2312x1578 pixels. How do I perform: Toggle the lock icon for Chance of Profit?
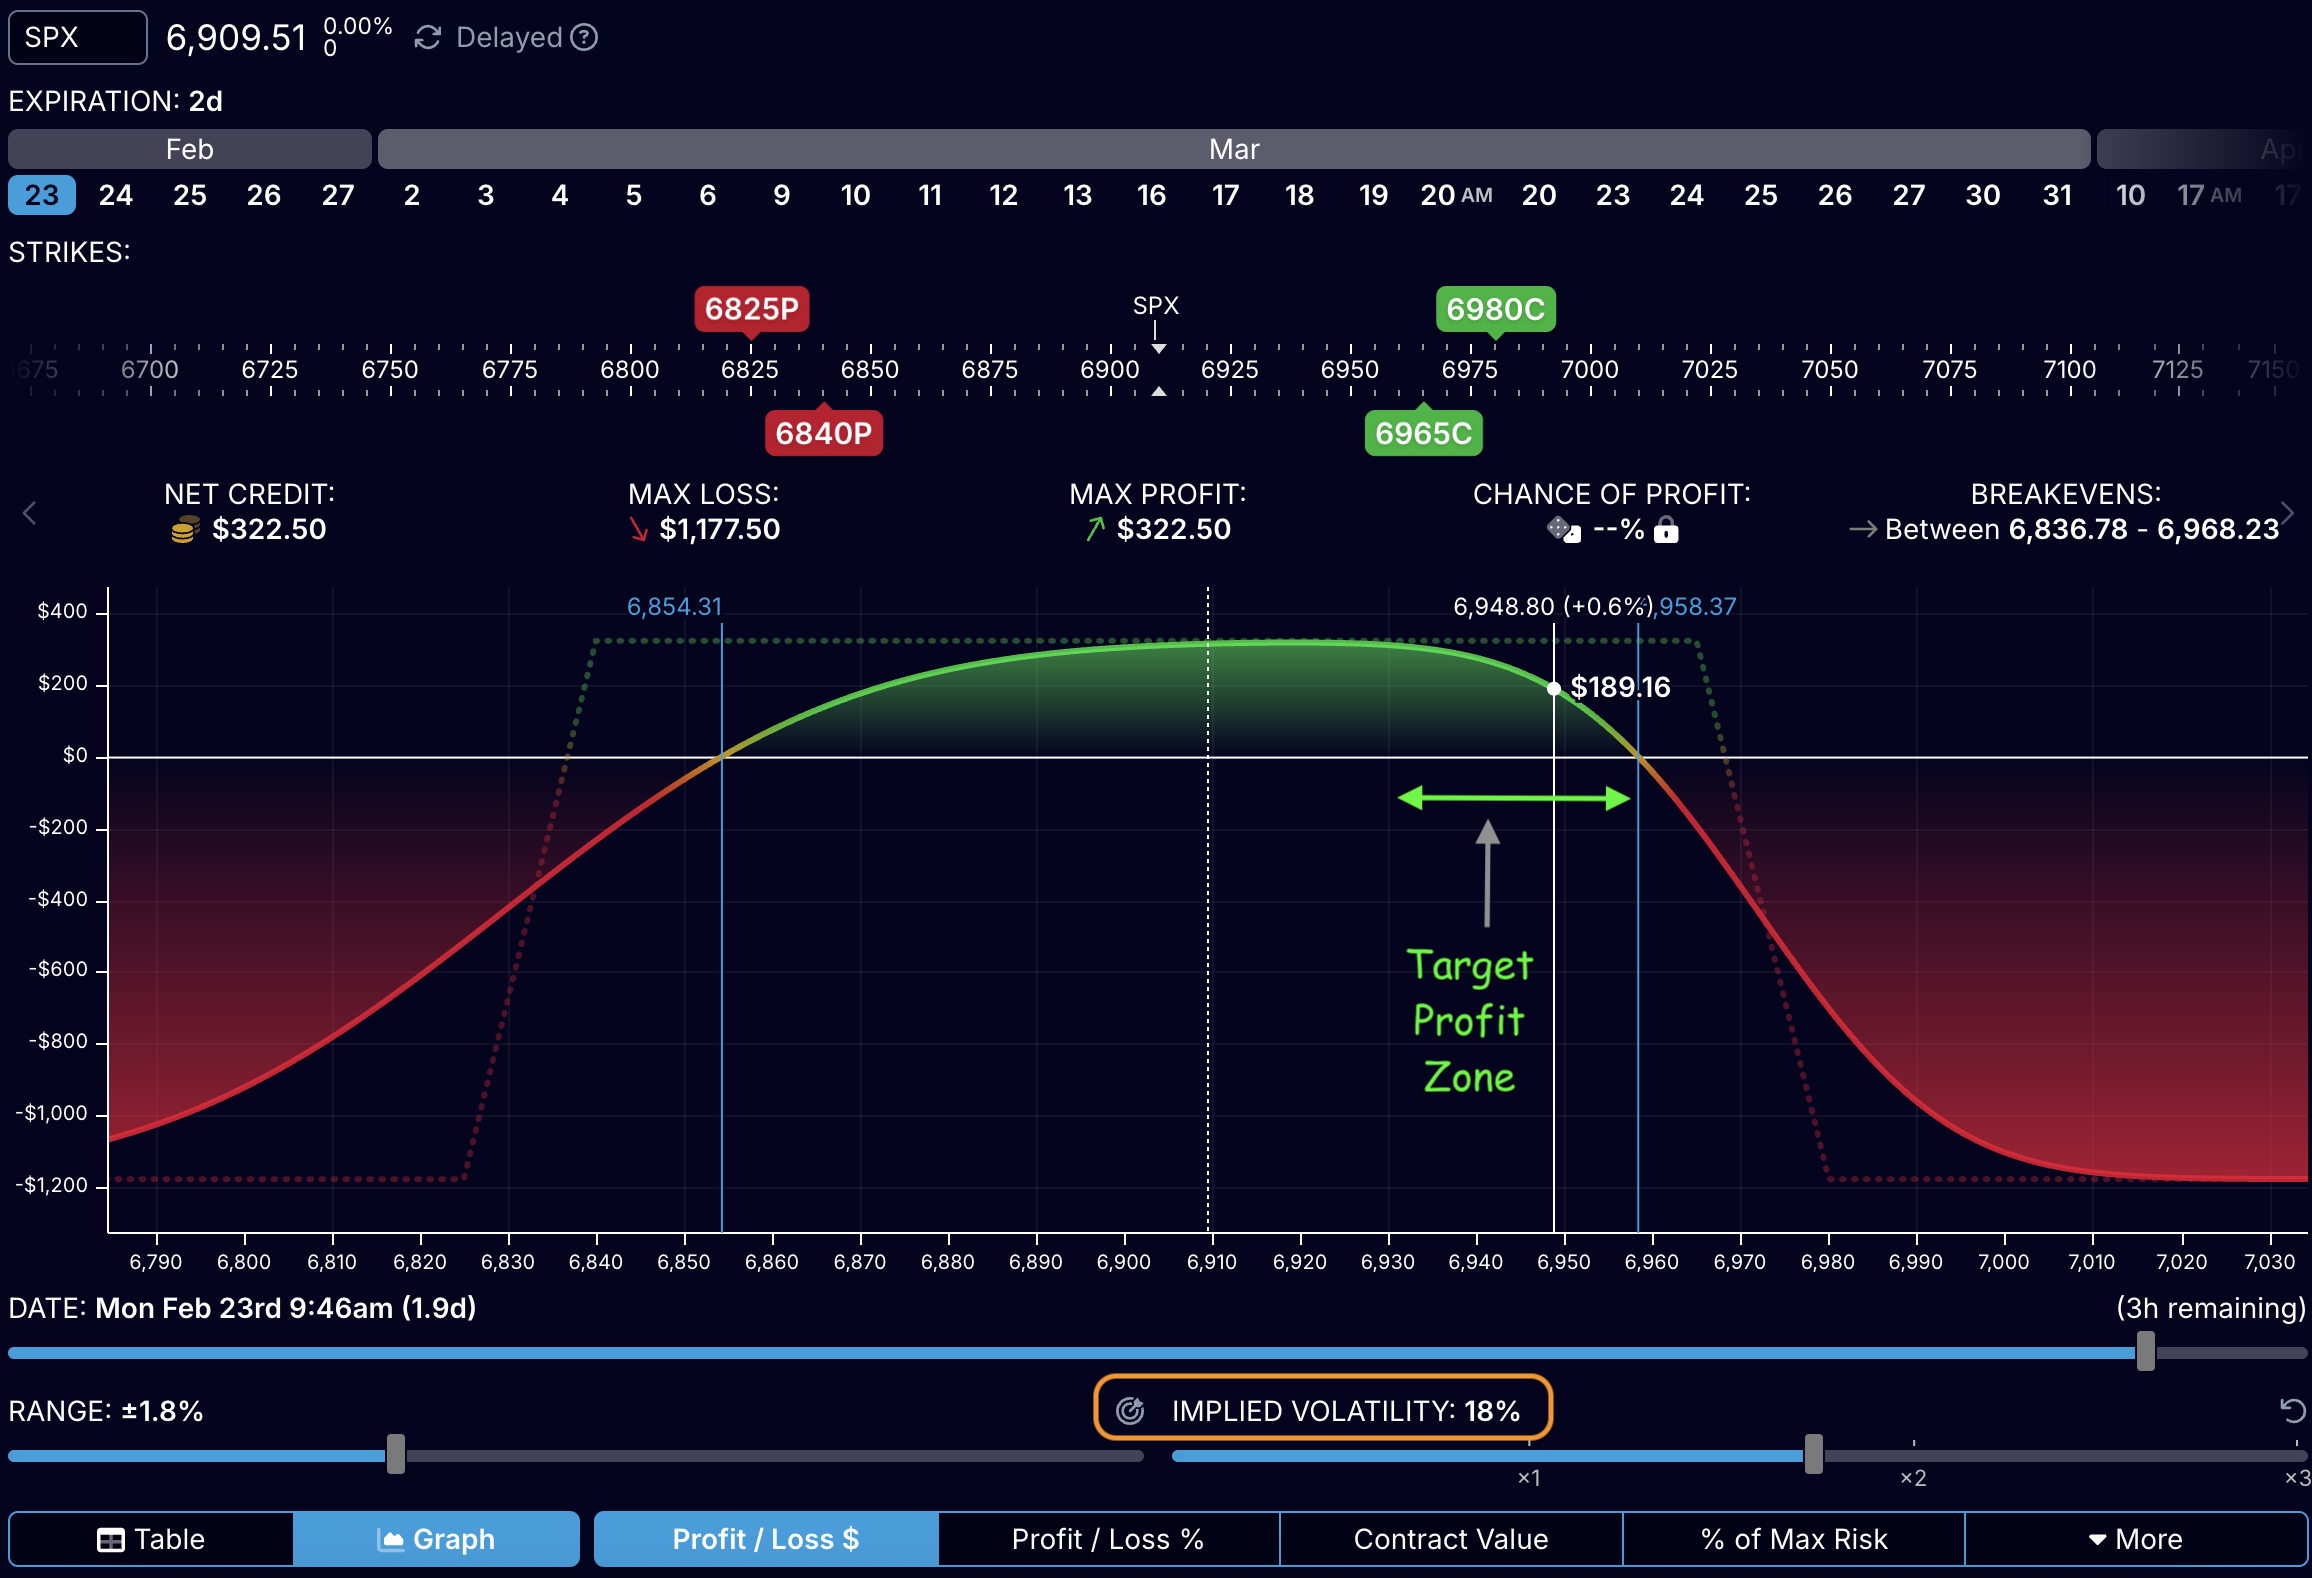1666,531
